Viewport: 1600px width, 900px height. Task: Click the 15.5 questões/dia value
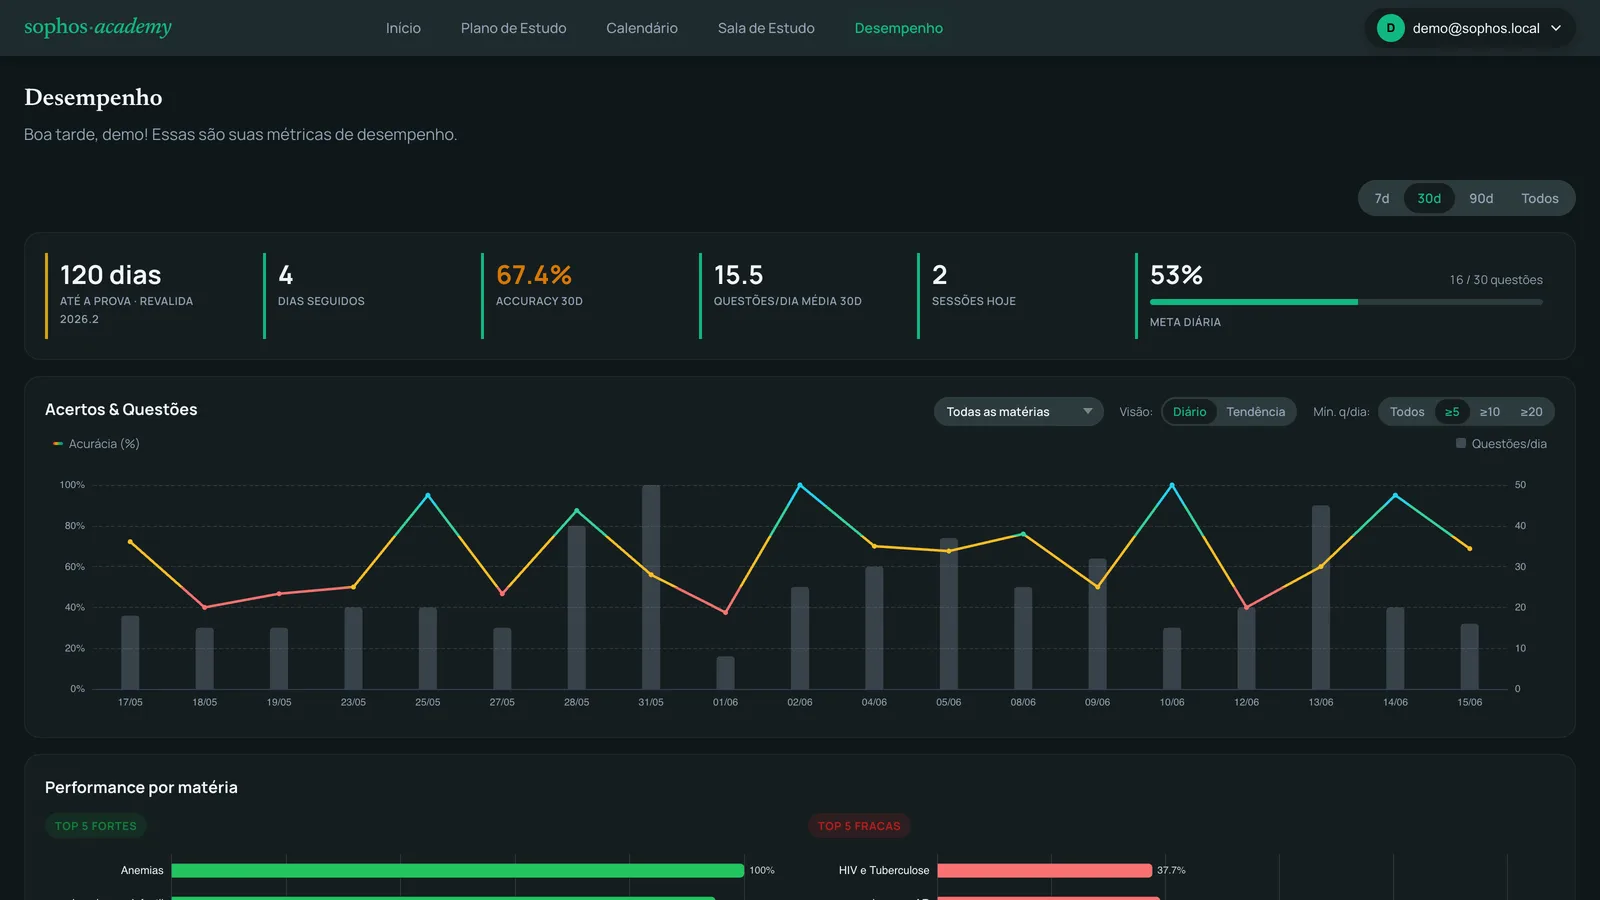738,275
